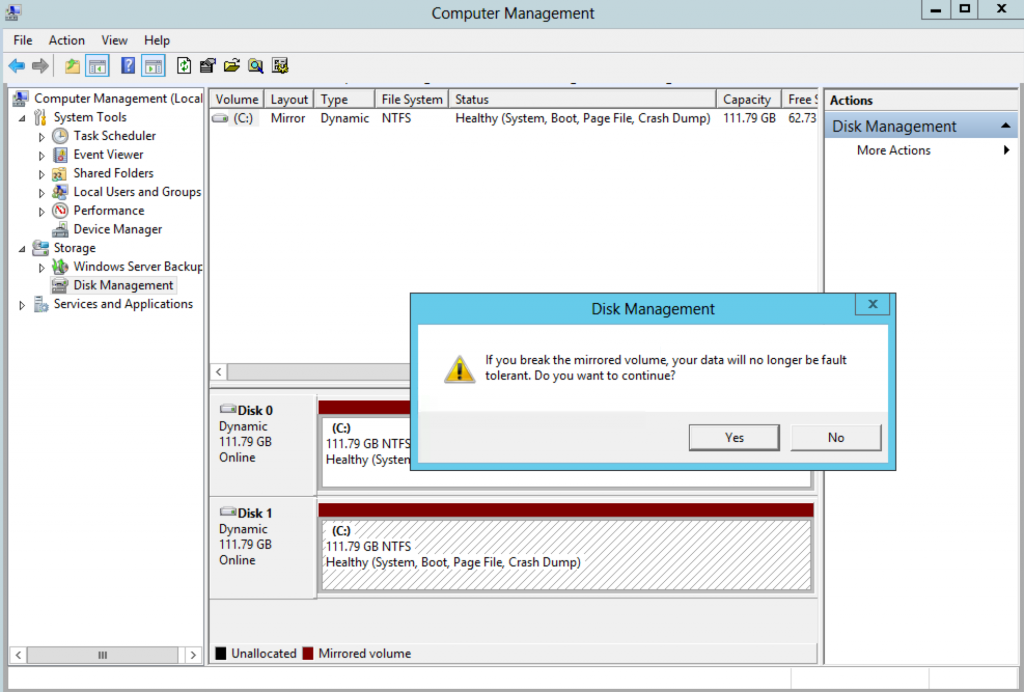The height and width of the screenshot is (692, 1024).
Task: Click the yellow warning triangle in the dialog
Action: tap(459, 369)
